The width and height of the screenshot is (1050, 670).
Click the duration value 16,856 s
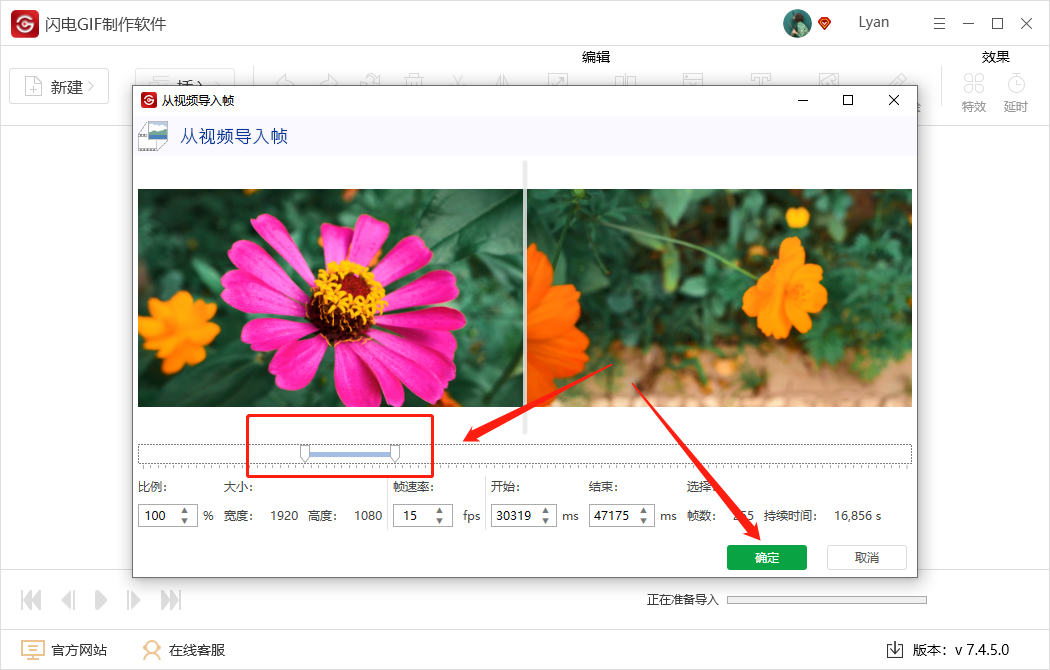pyautogui.click(x=858, y=515)
